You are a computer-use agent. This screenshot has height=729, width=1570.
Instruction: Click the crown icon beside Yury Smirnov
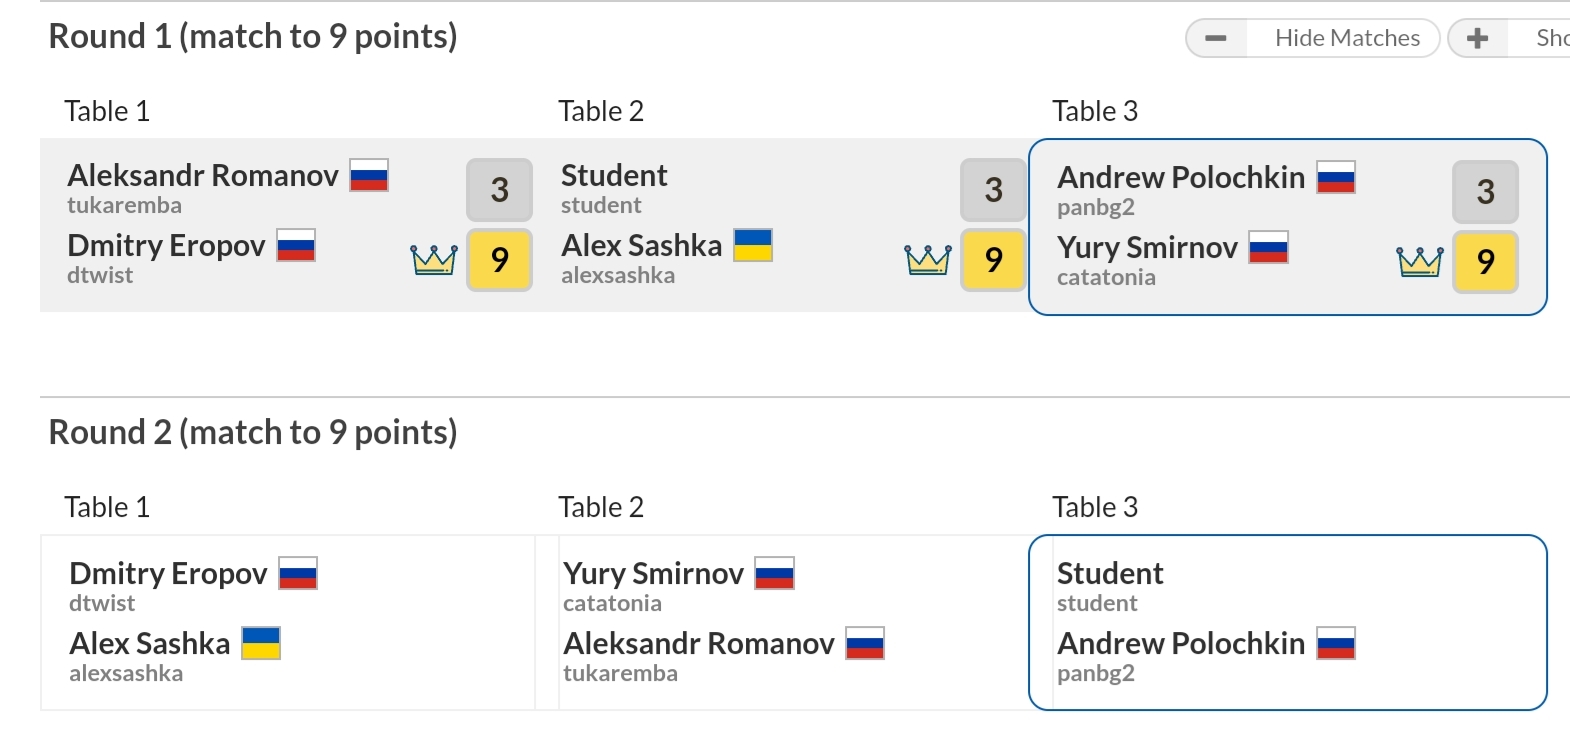[x=1419, y=262]
